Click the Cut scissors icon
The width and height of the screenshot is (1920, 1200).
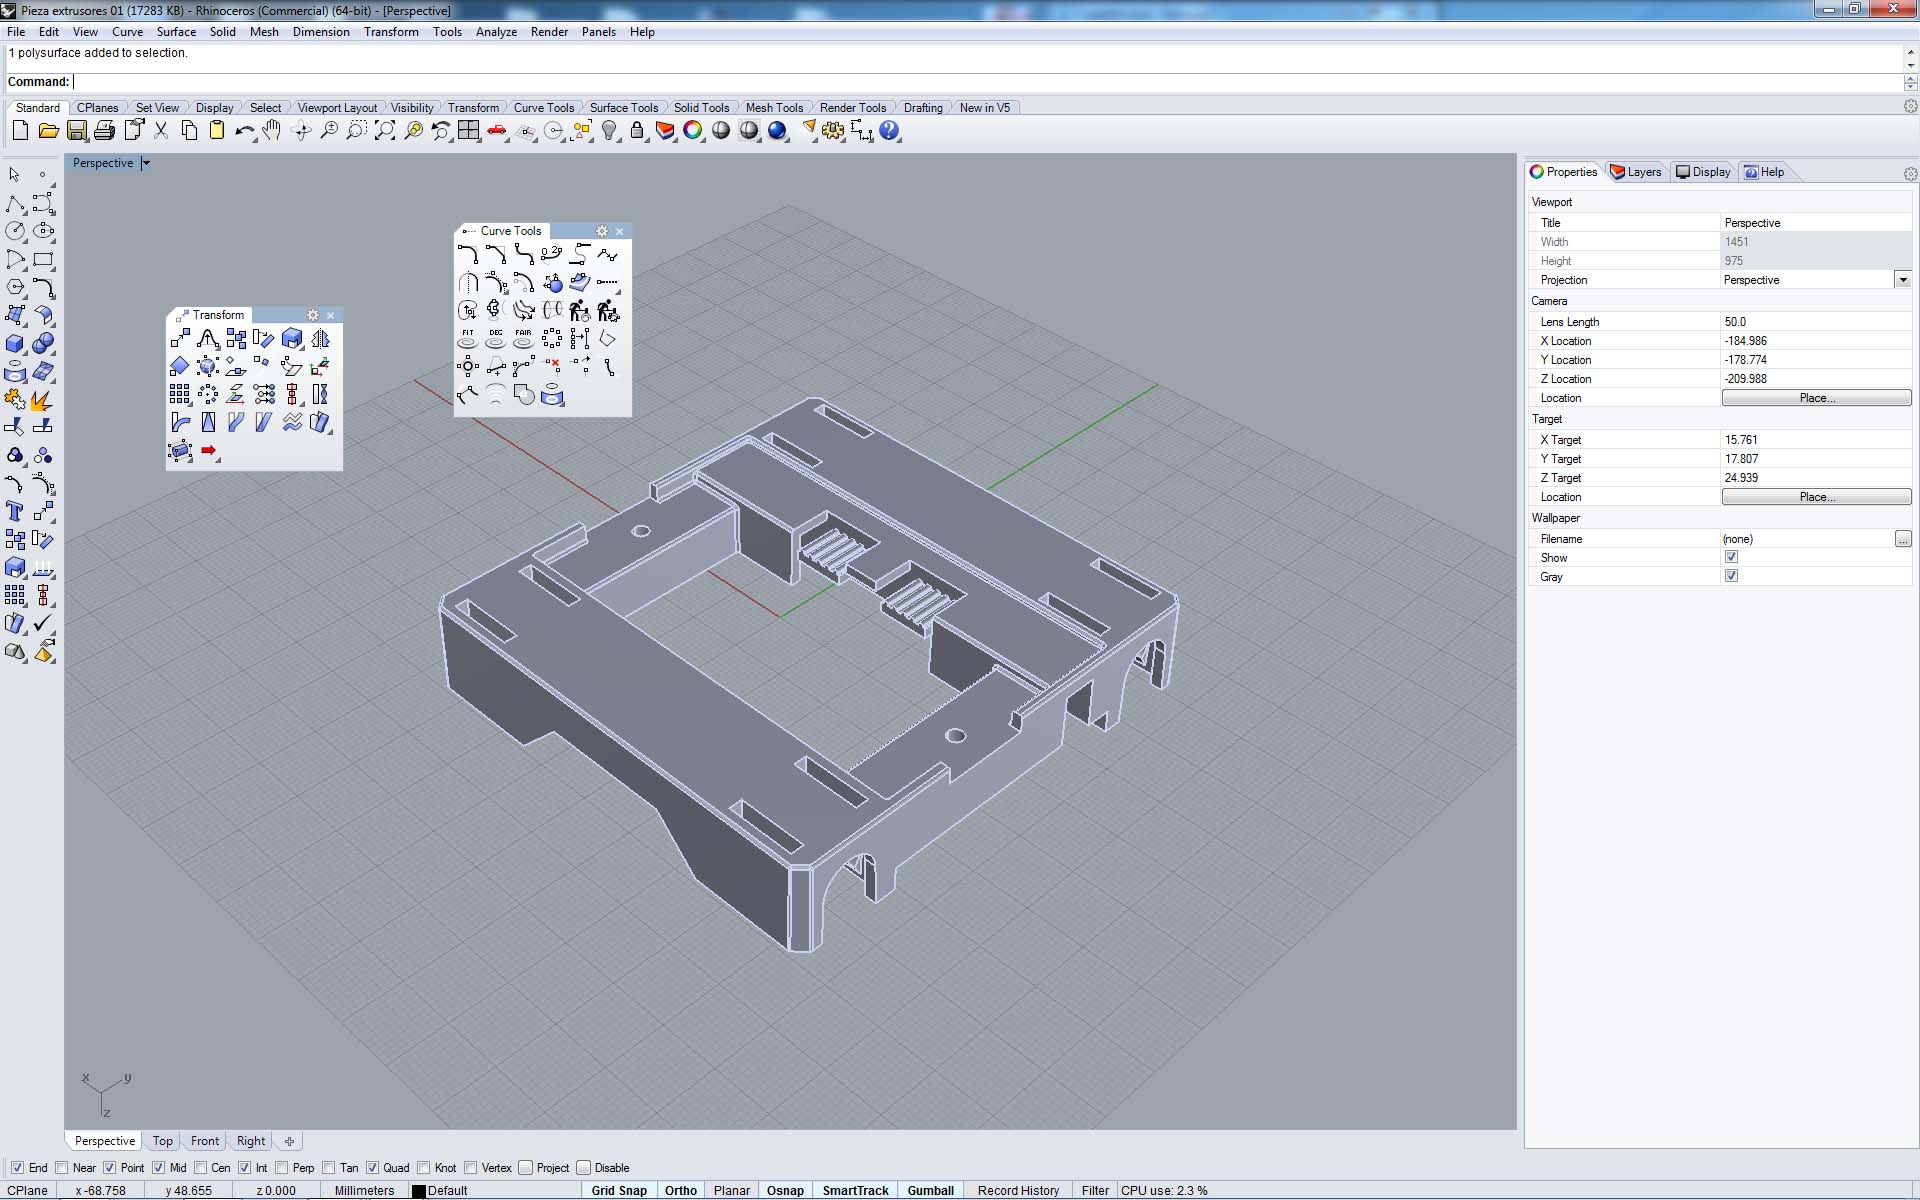(161, 131)
